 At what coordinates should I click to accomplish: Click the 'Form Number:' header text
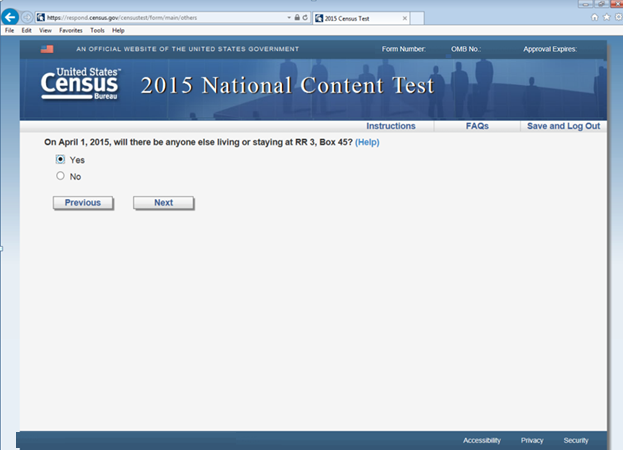404,49
